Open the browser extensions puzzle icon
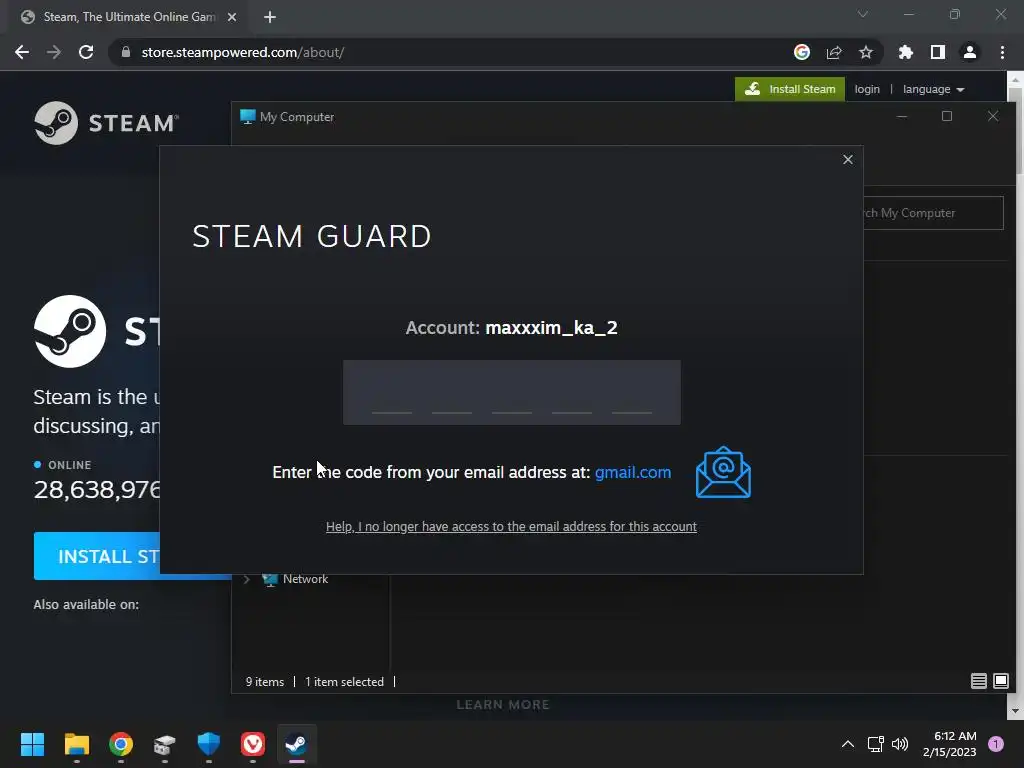This screenshot has width=1024, height=768. pos(906,52)
